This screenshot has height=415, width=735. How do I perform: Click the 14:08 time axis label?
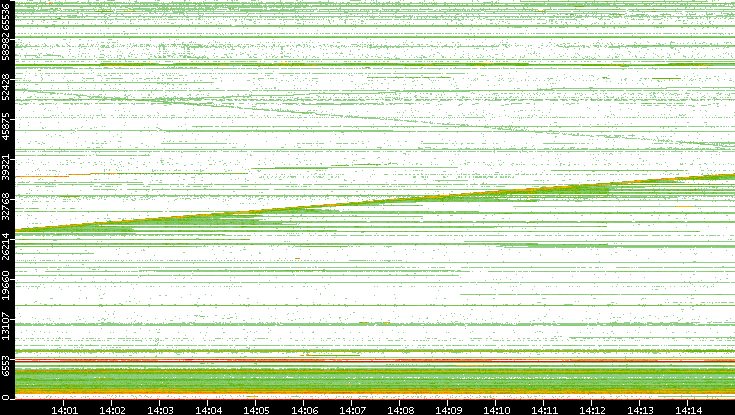[x=401, y=410]
